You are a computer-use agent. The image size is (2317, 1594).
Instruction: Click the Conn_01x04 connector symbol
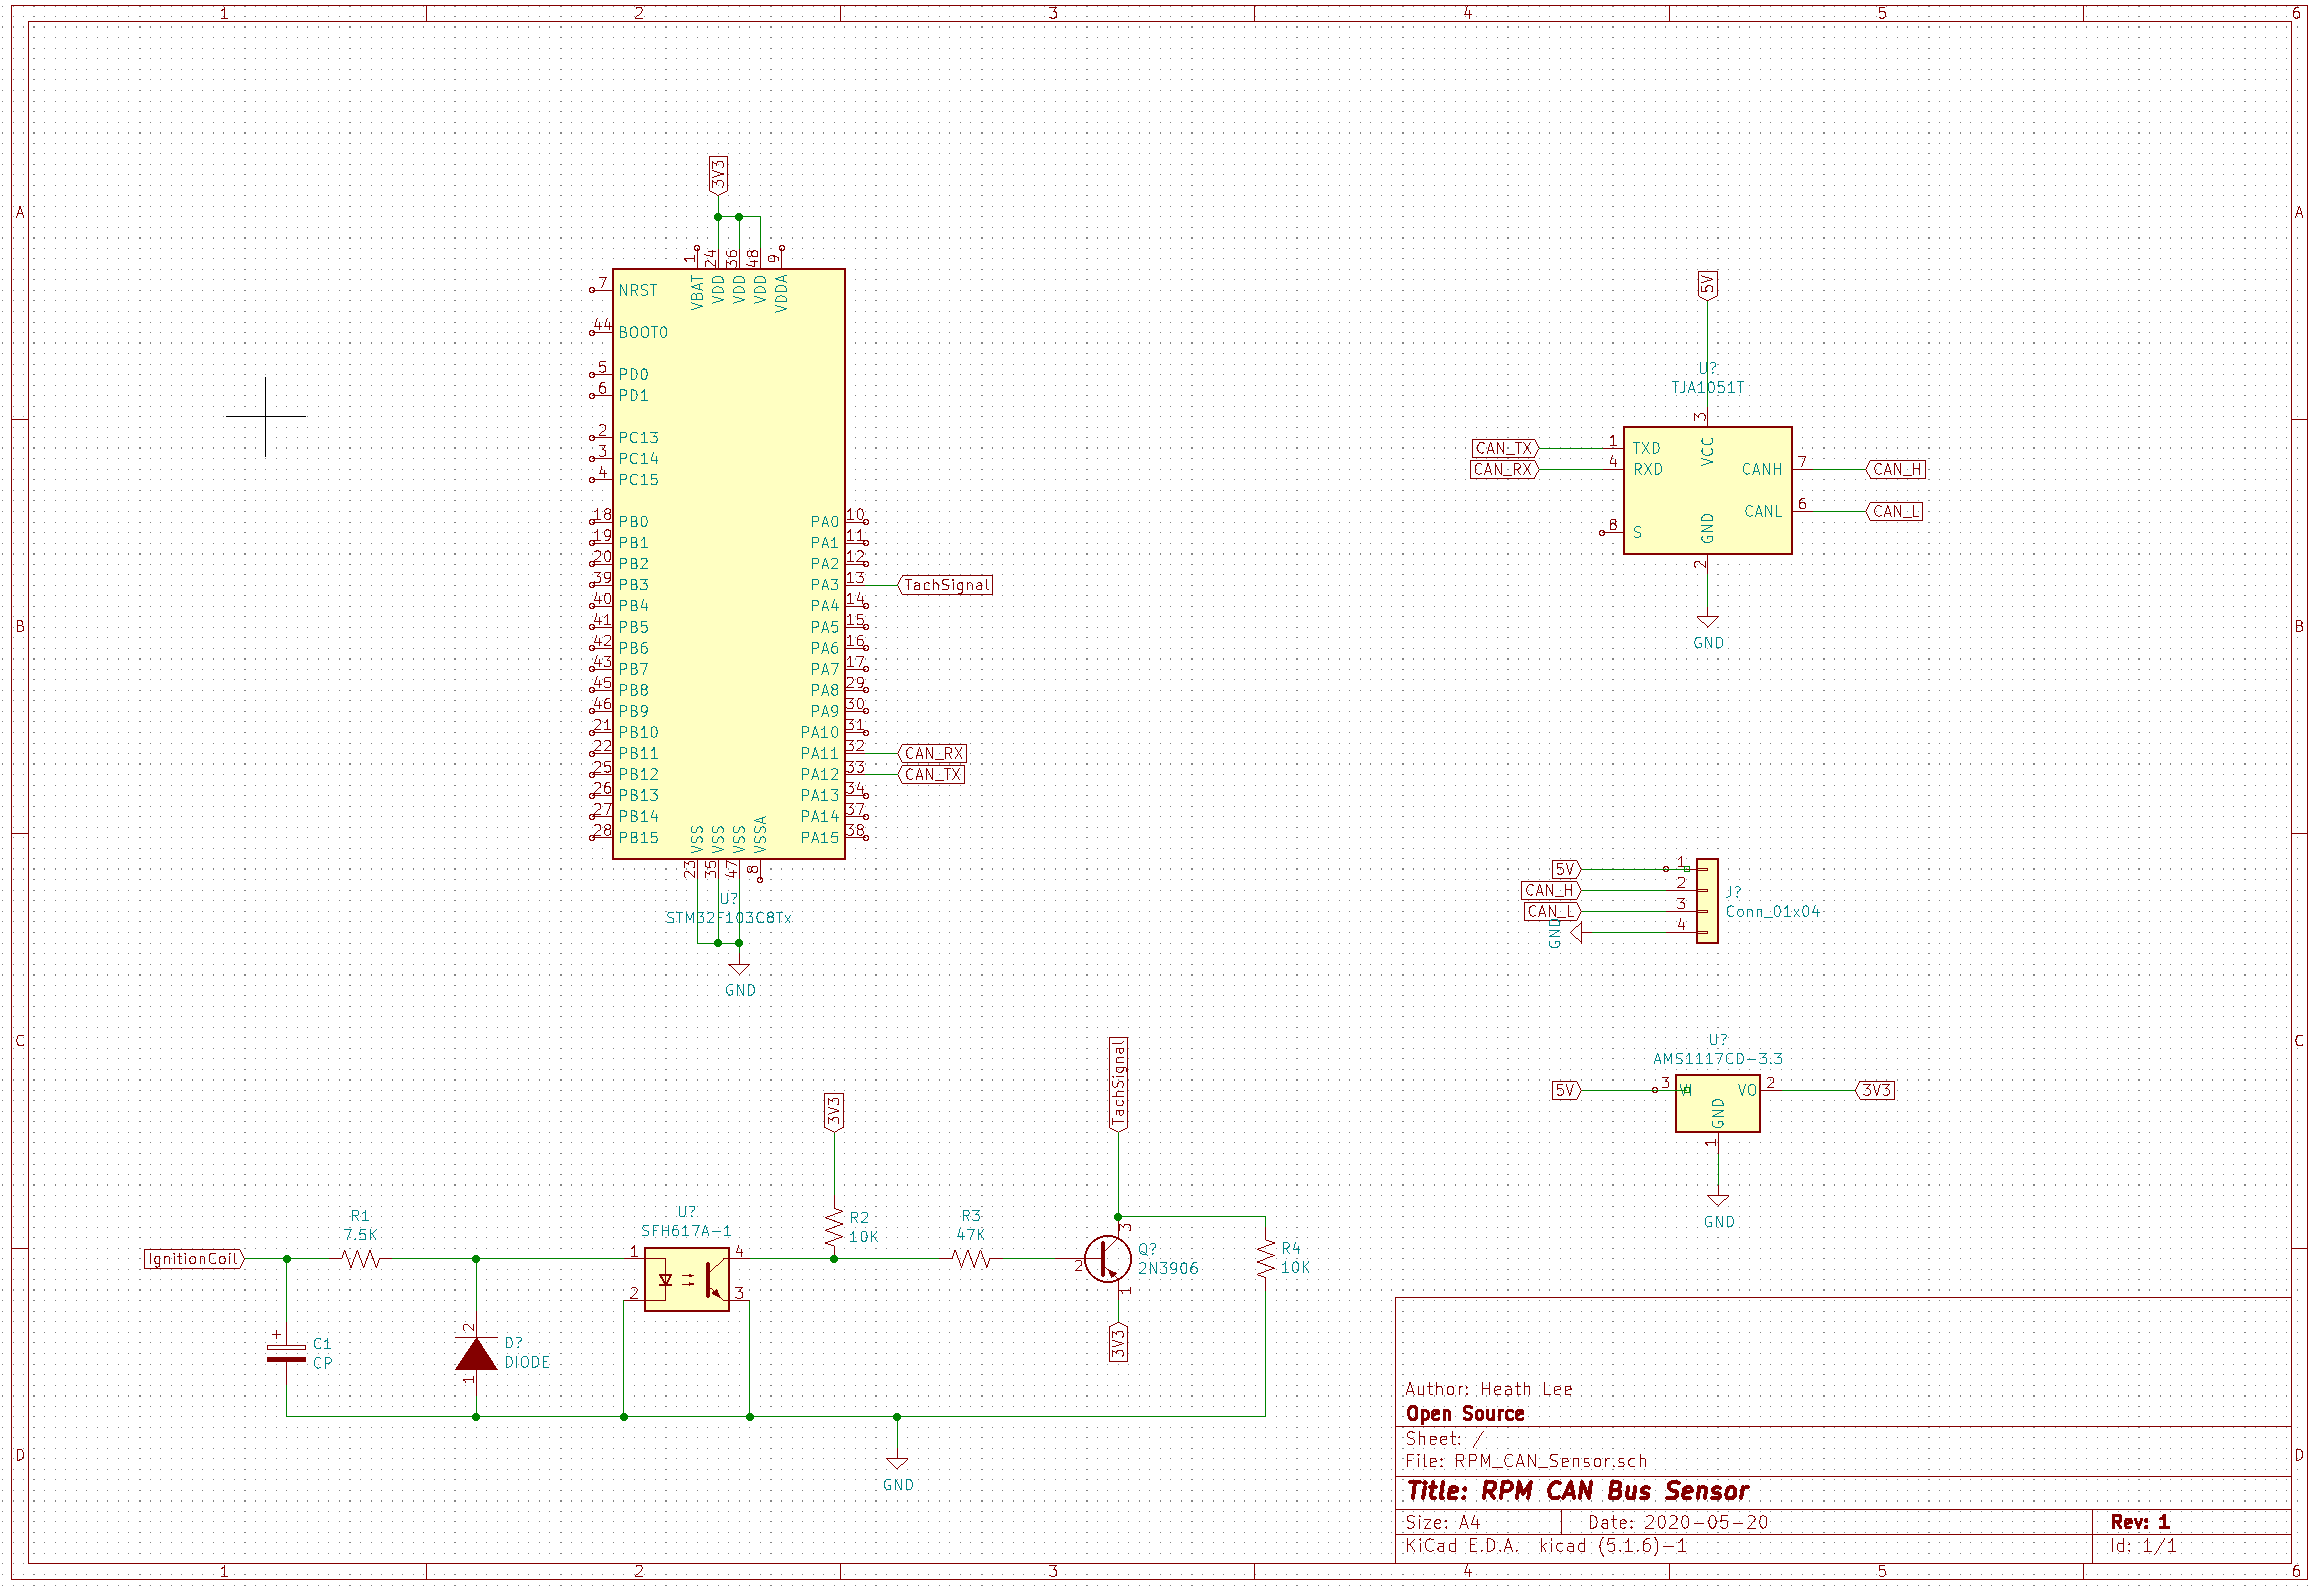(x=1708, y=900)
